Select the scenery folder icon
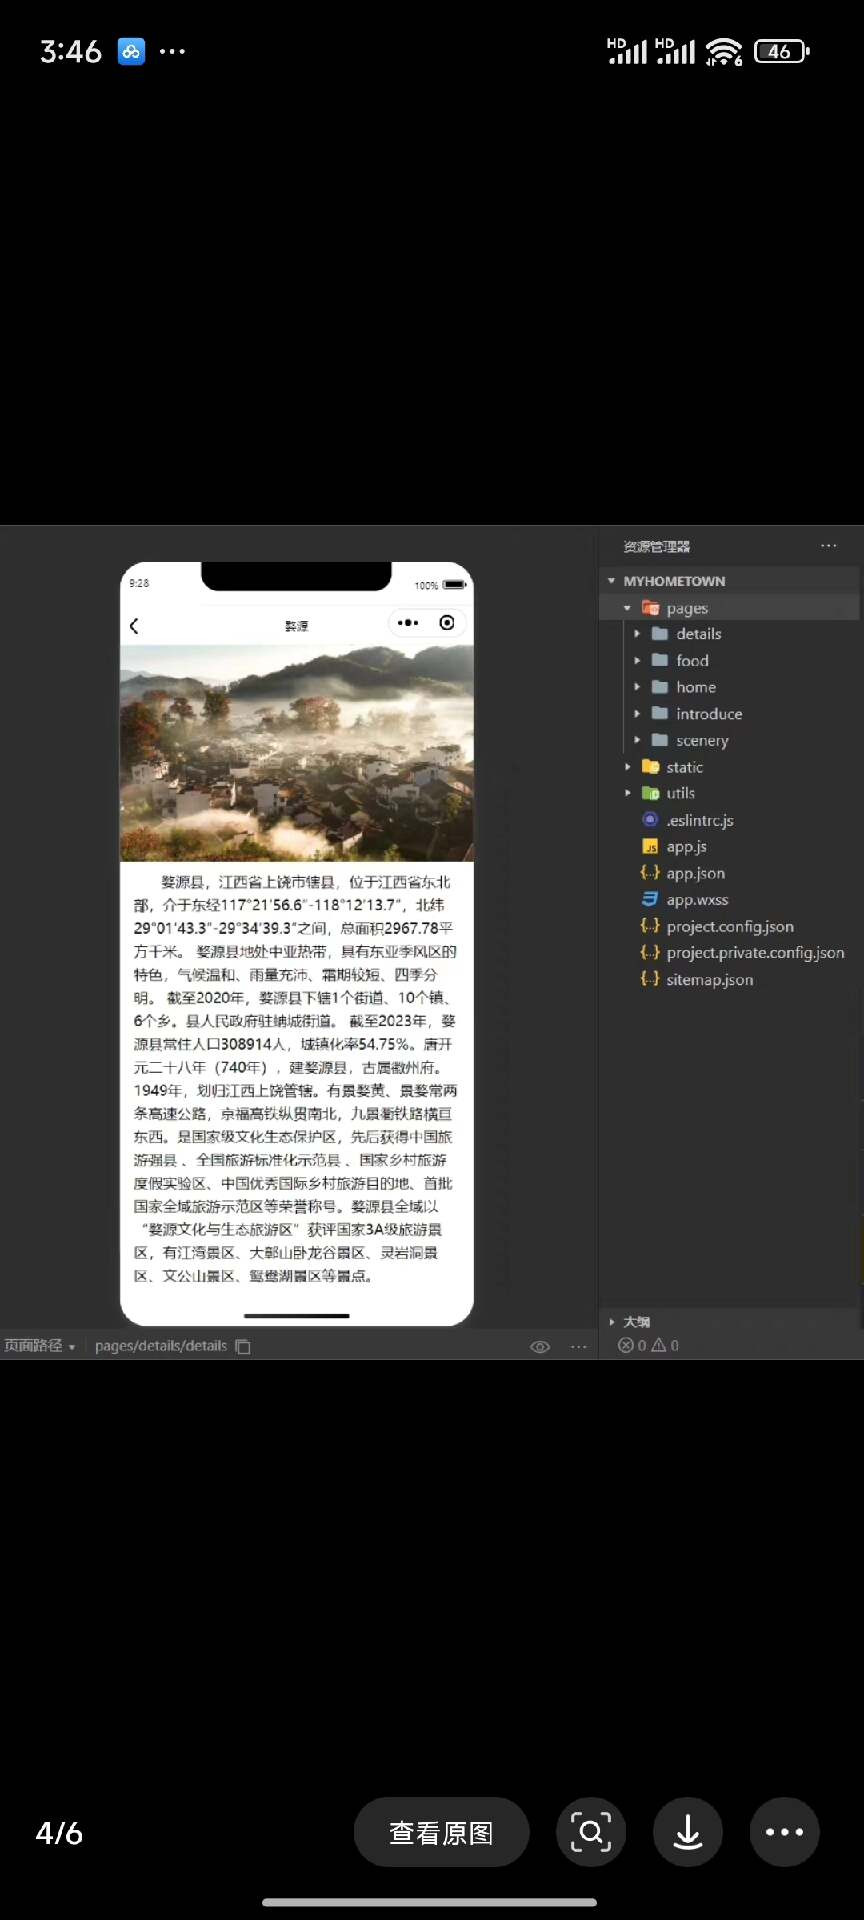This screenshot has width=864, height=1920. click(x=660, y=740)
